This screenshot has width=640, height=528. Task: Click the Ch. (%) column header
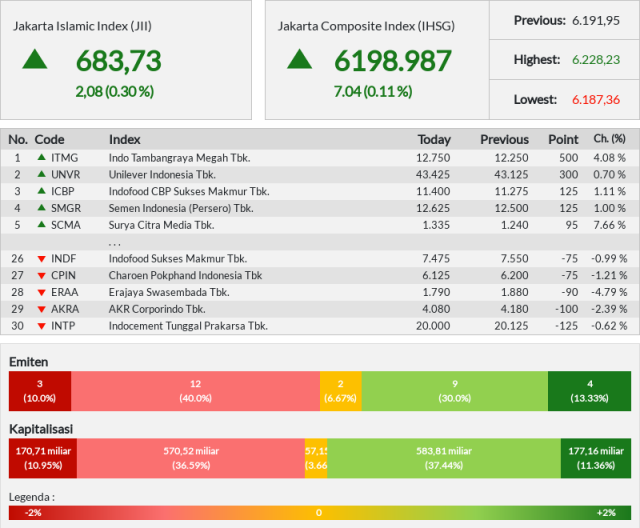pyautogui.click(x=609, y=139)
